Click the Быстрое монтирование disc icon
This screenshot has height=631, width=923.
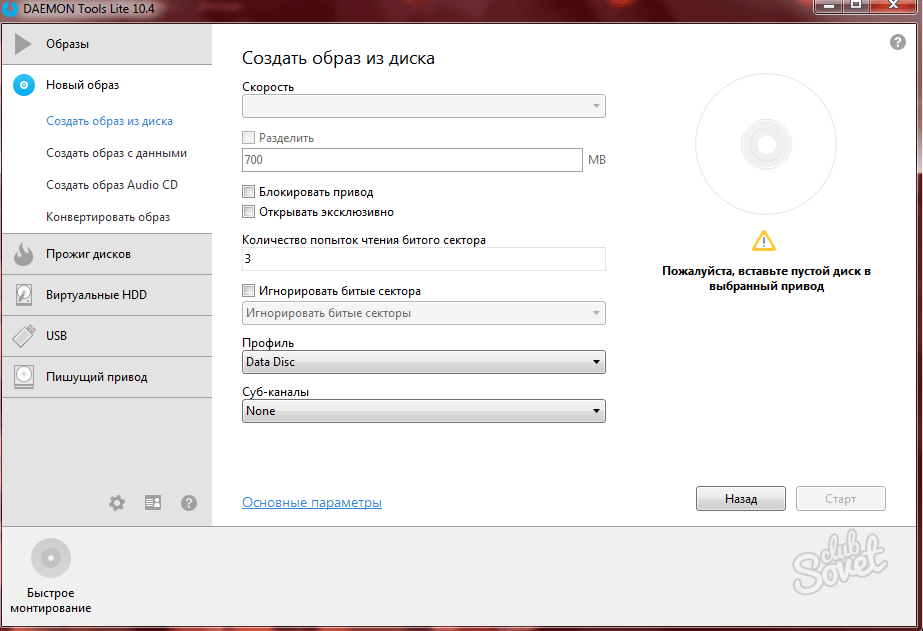51,558
